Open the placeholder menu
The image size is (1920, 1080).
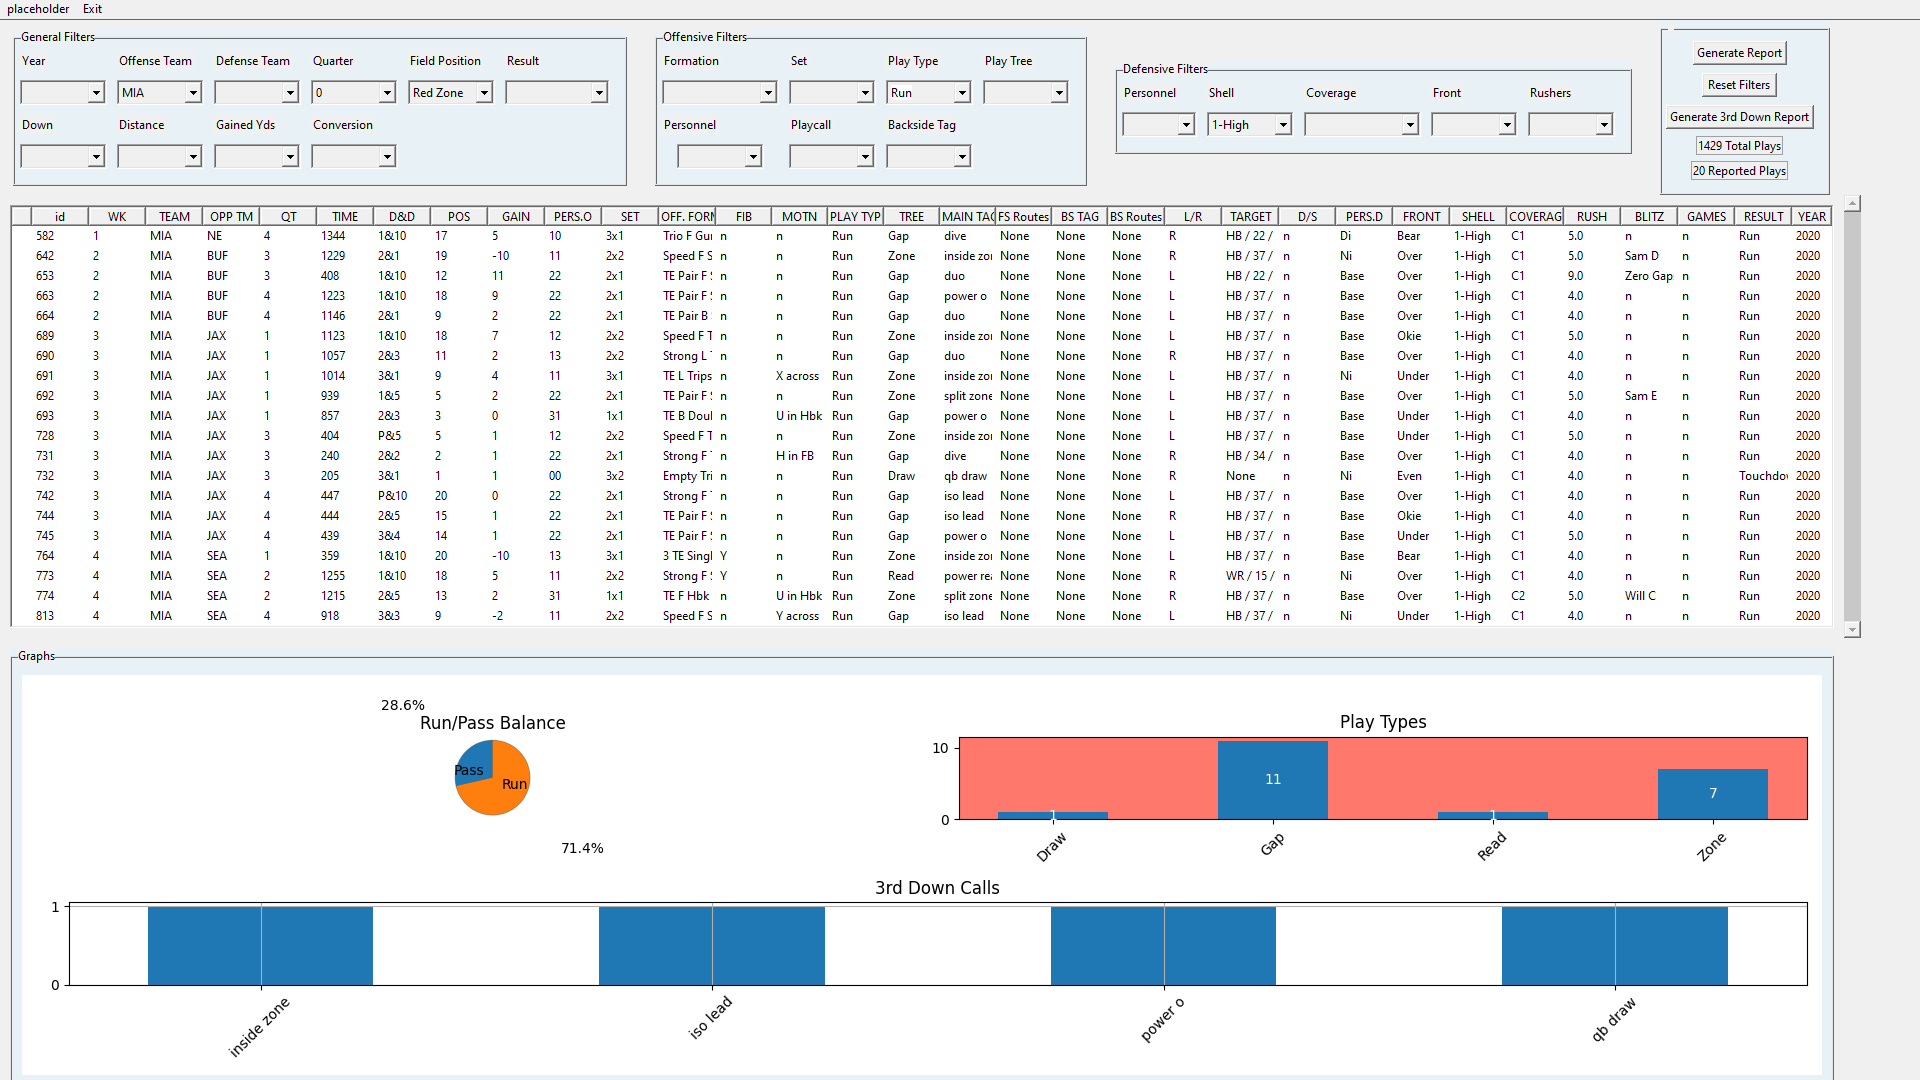click(38, 9)
